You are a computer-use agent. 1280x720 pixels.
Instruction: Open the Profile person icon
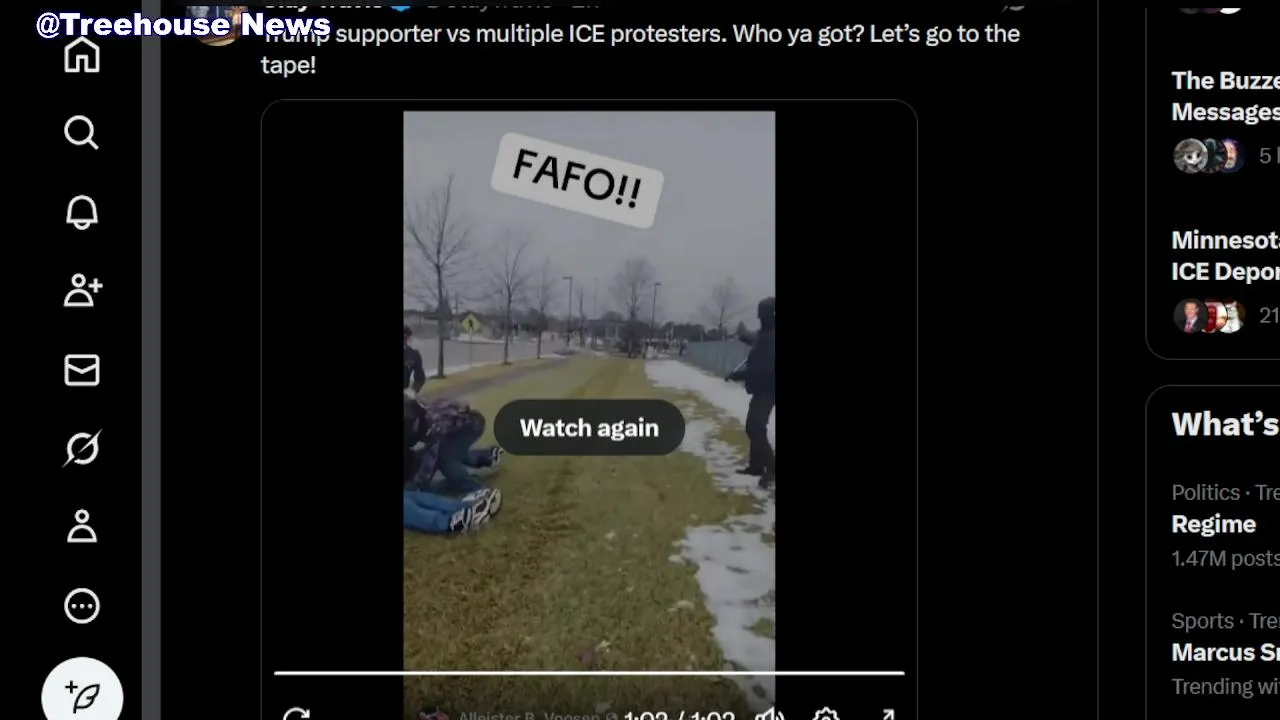click(x=82, y=526)
